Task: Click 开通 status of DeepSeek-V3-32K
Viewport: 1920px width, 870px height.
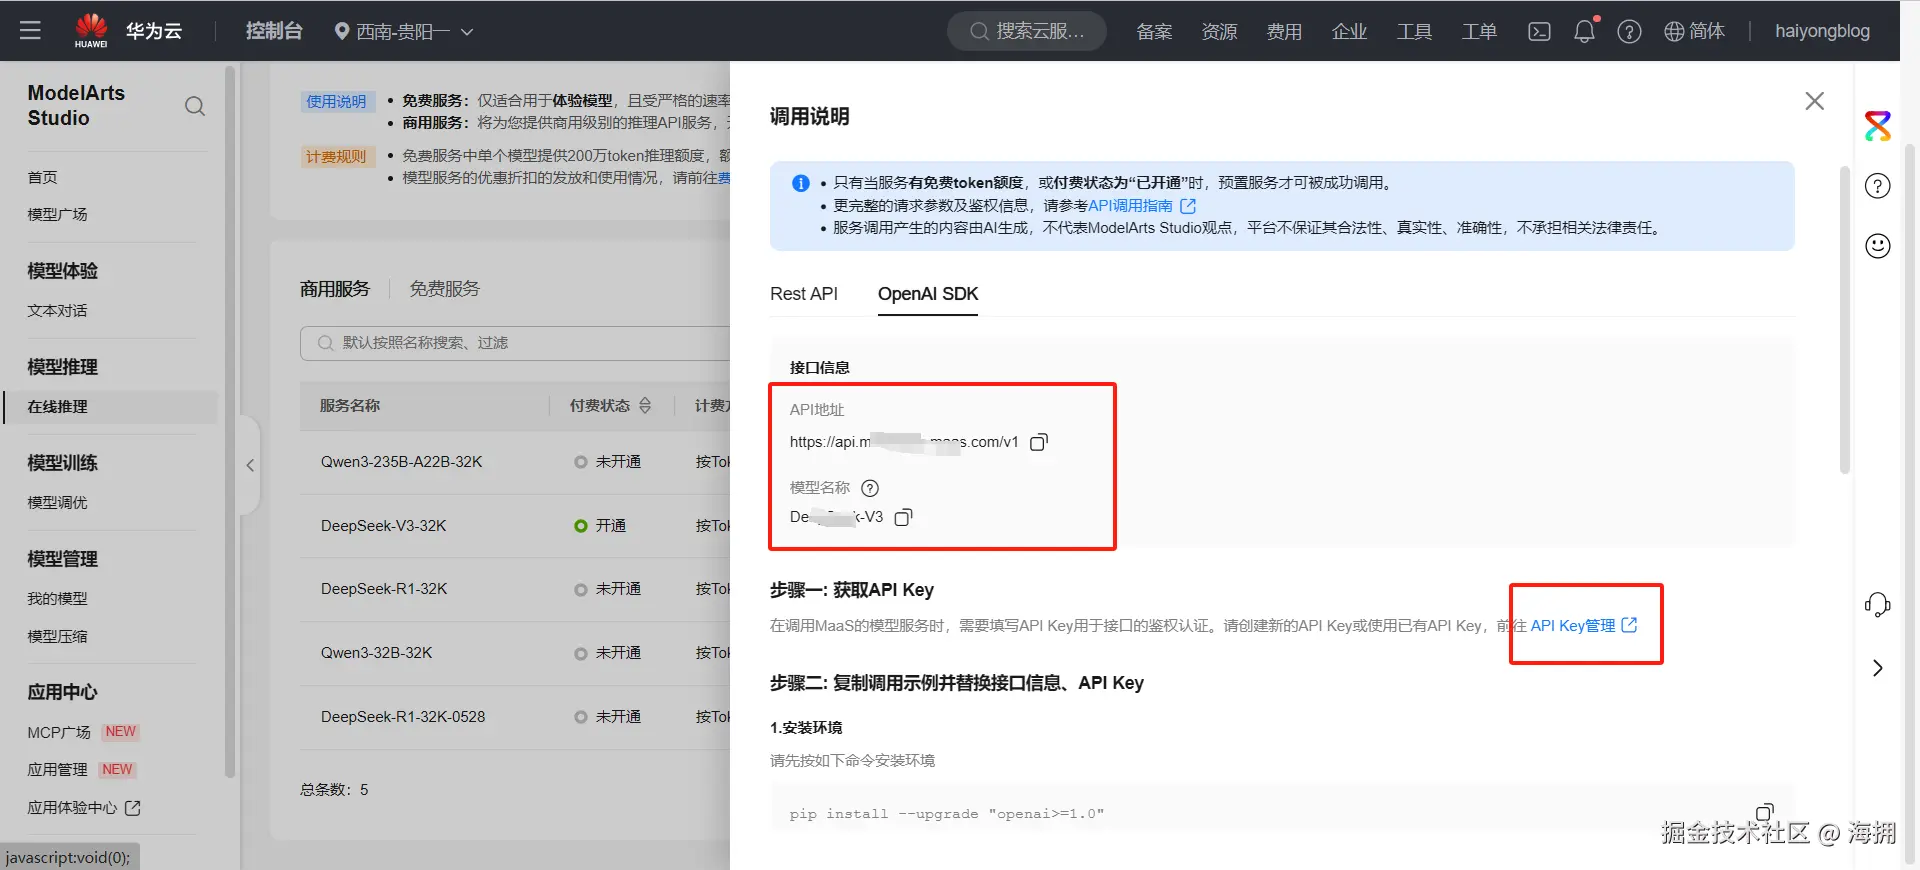Action: pyautogui.click(x=600, y=526)
